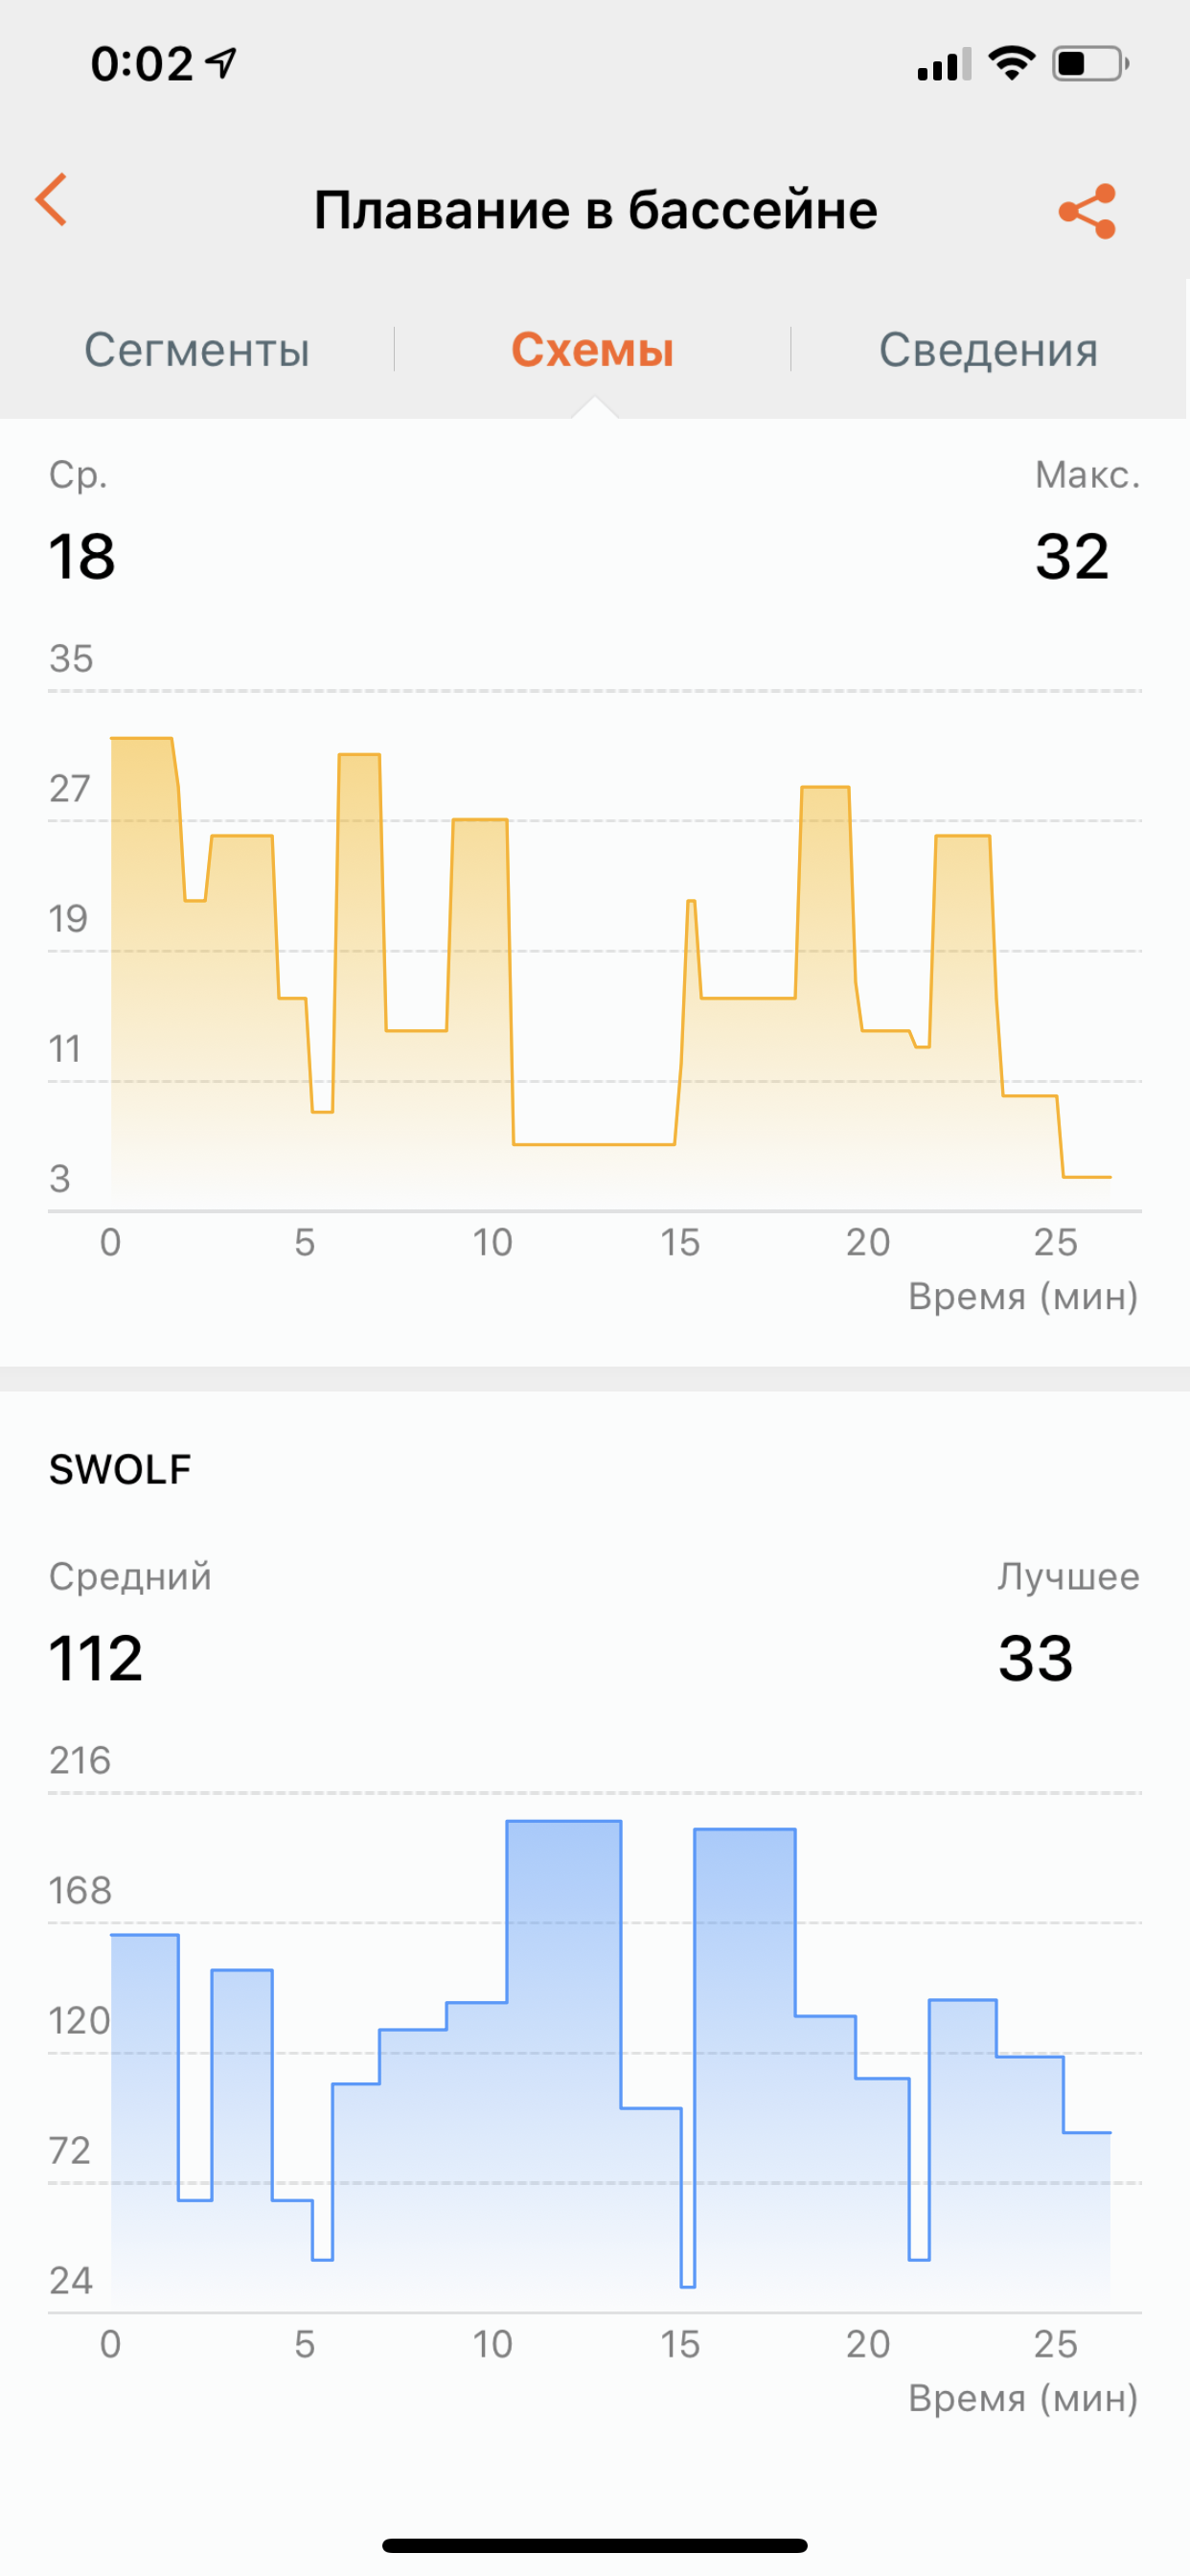Tap the battery indicator icon

1089,64
